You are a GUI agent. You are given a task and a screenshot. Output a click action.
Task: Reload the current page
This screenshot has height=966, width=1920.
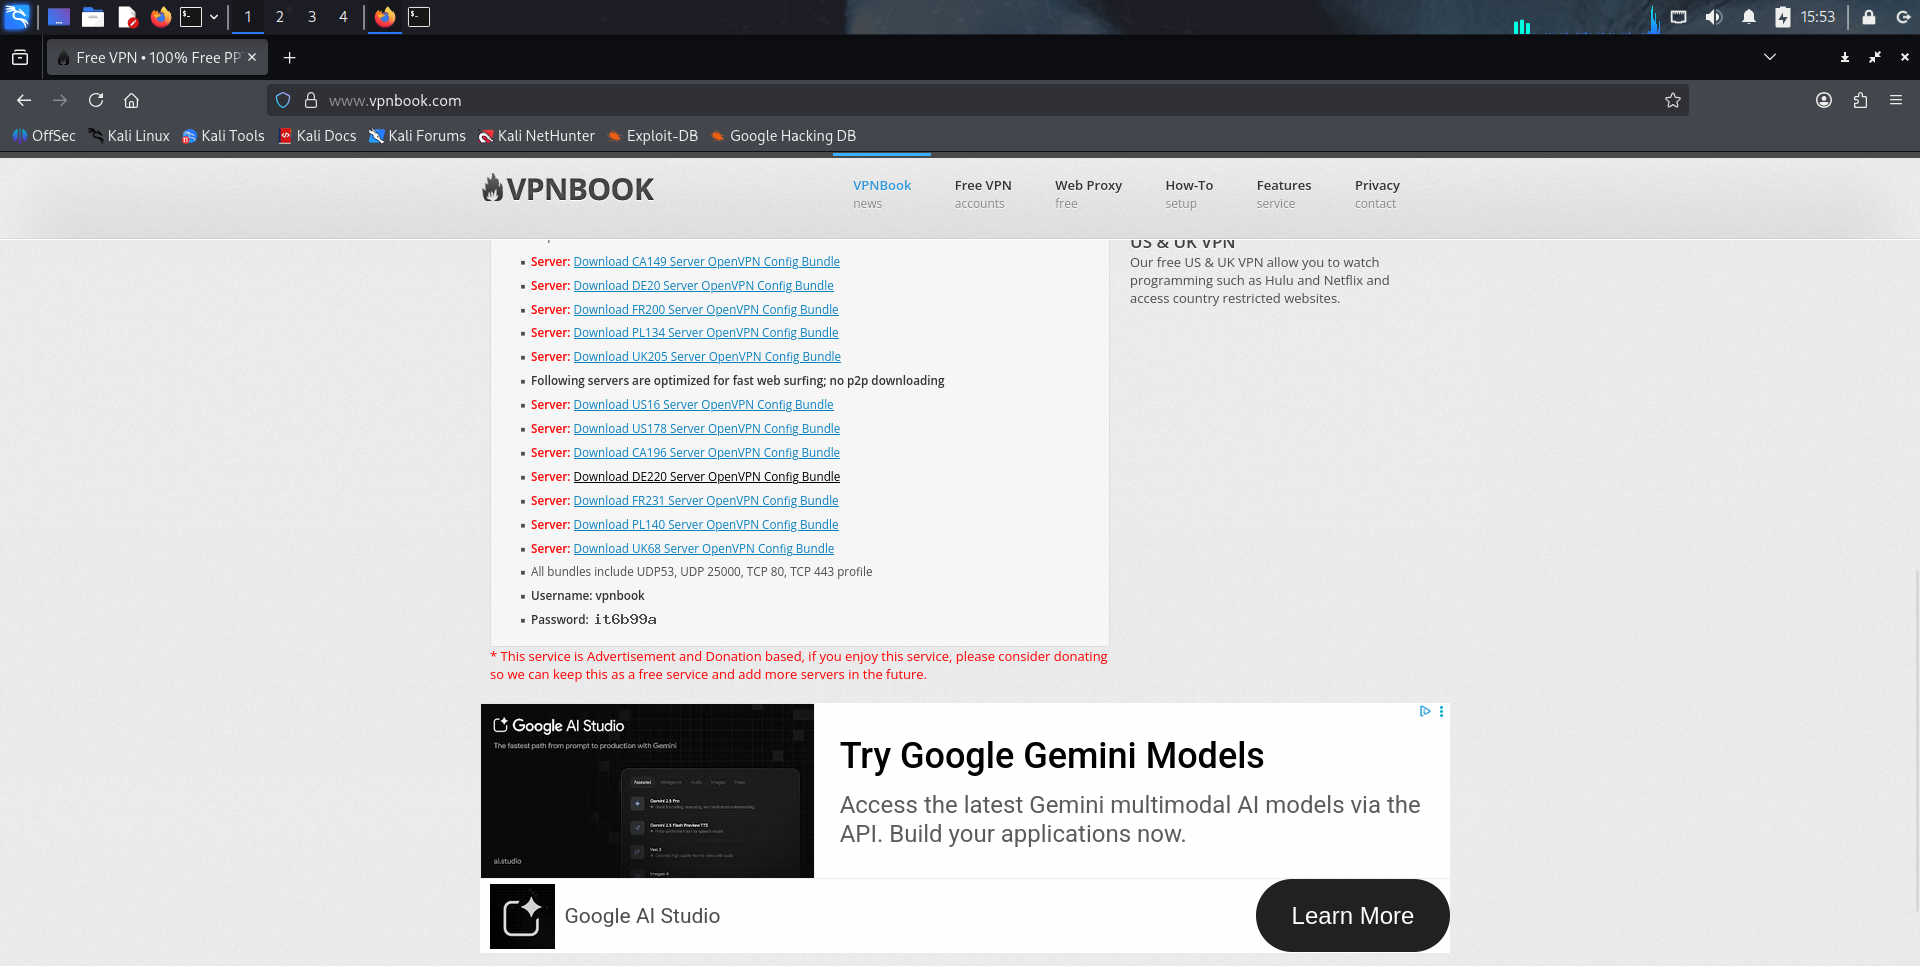pos(96,100)
